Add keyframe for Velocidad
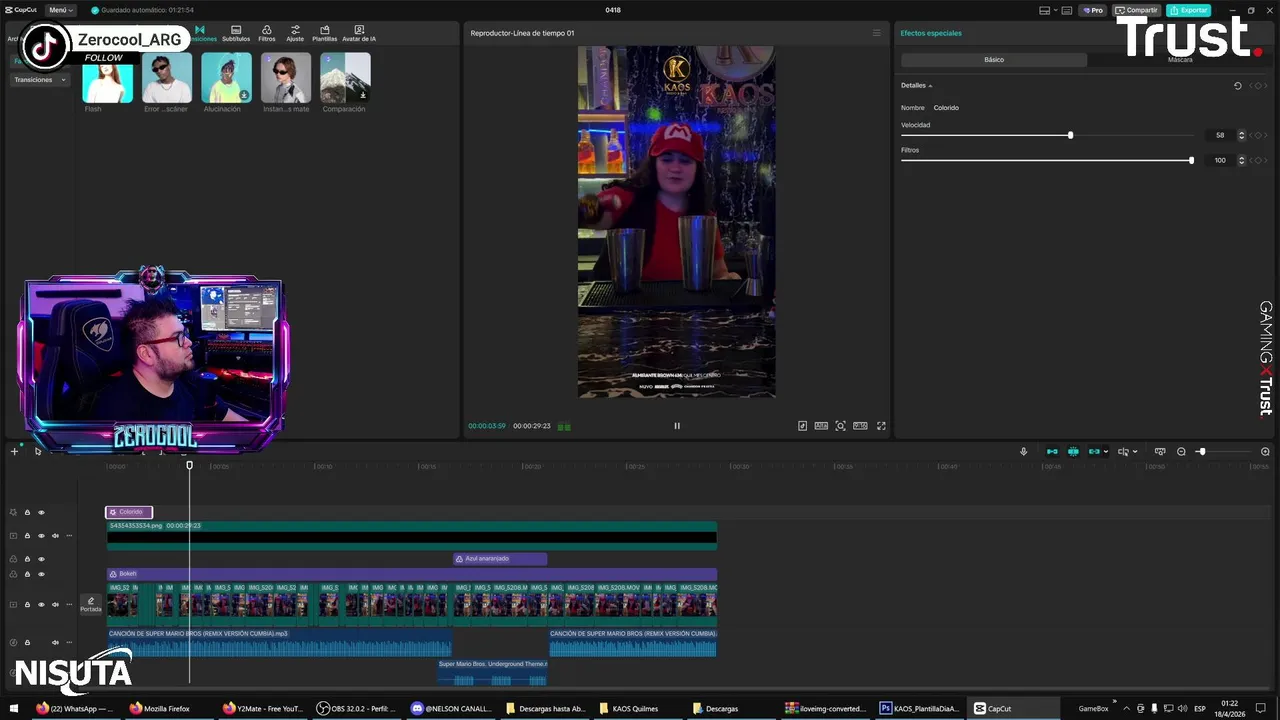 click(x=1258, y=135)
